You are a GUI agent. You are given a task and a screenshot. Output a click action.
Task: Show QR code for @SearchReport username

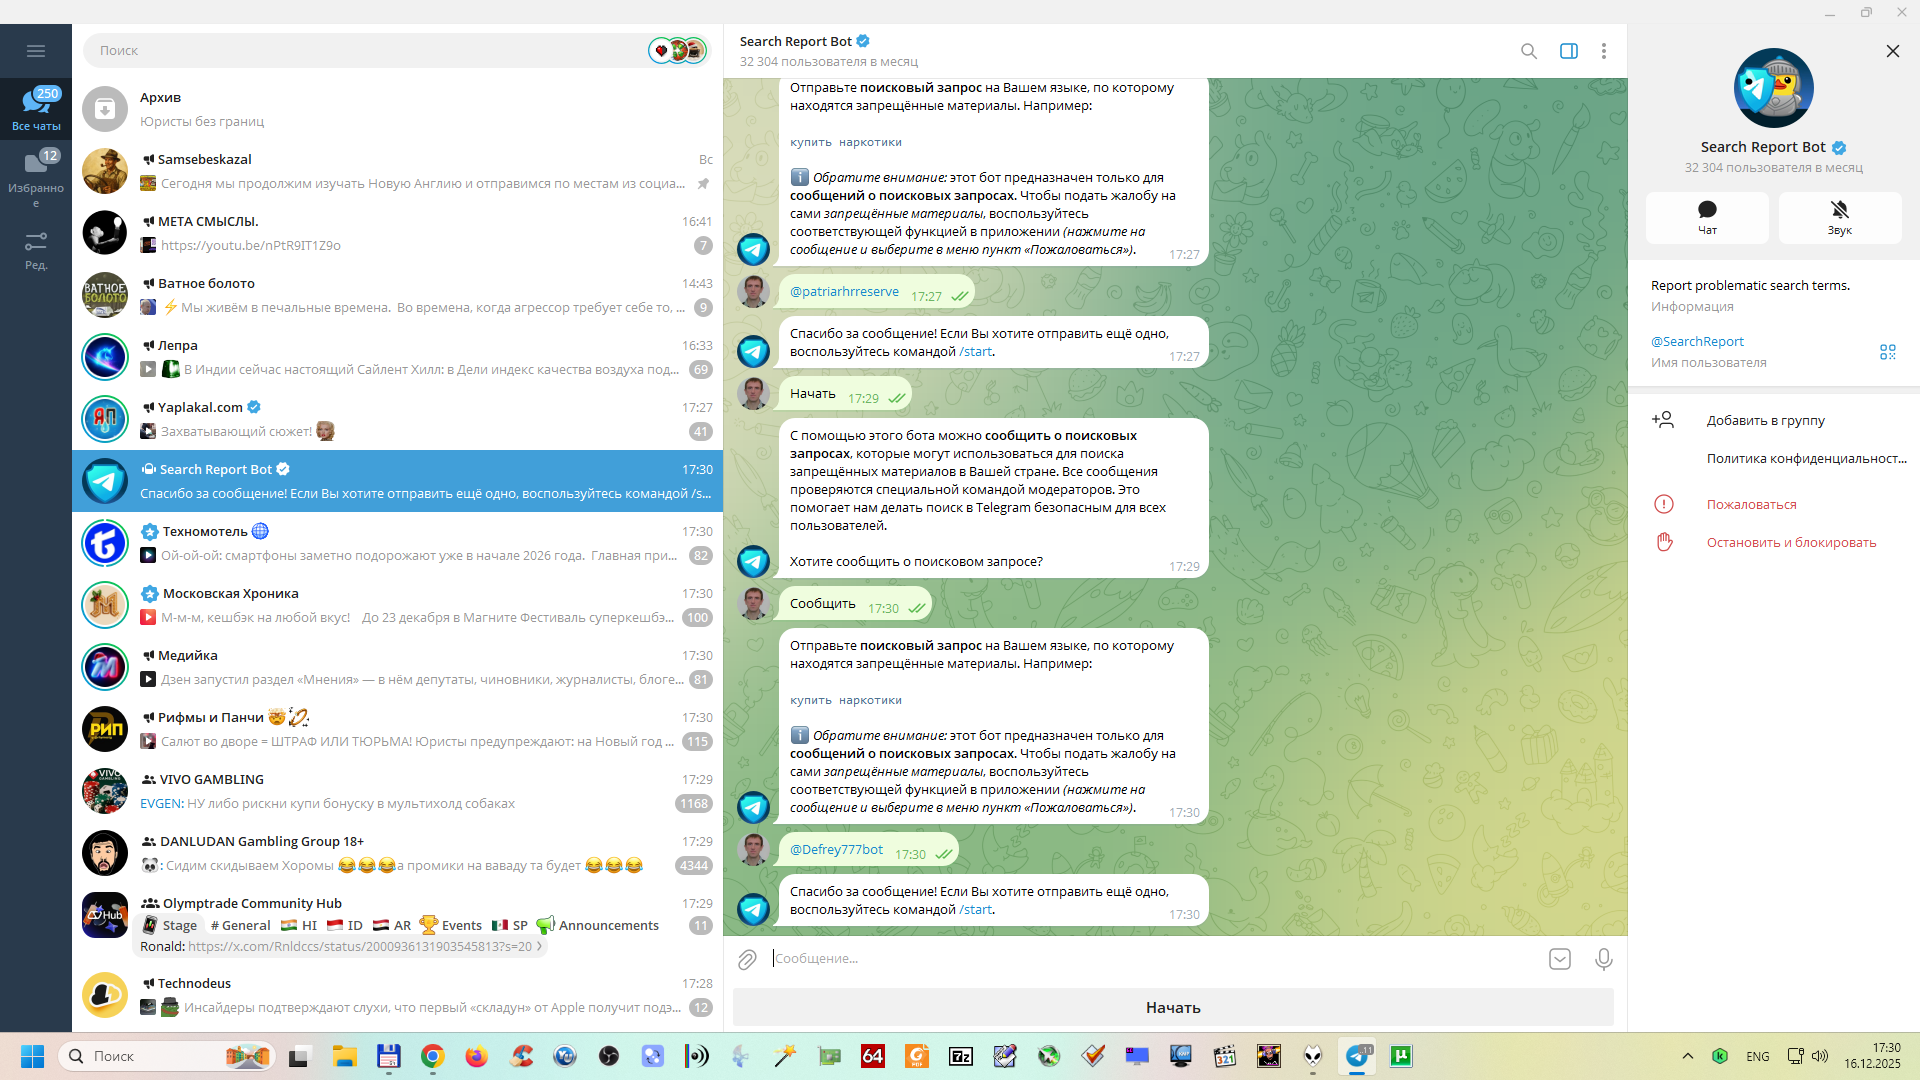1887,352
